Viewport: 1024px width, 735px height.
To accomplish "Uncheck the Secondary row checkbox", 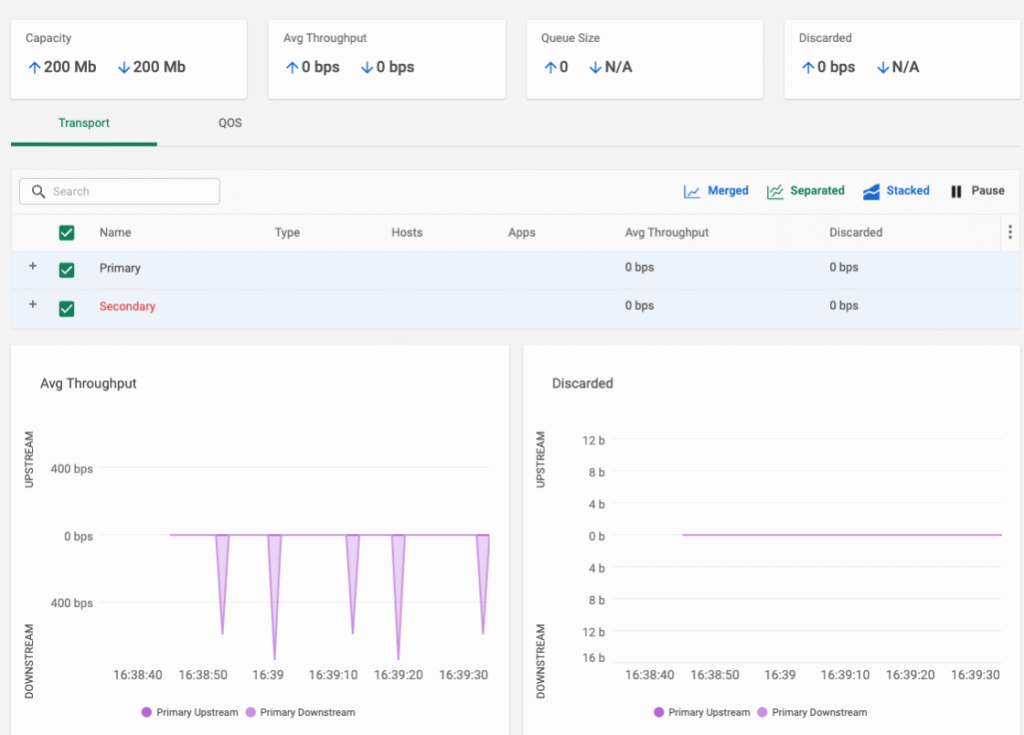I will [66, 308].
